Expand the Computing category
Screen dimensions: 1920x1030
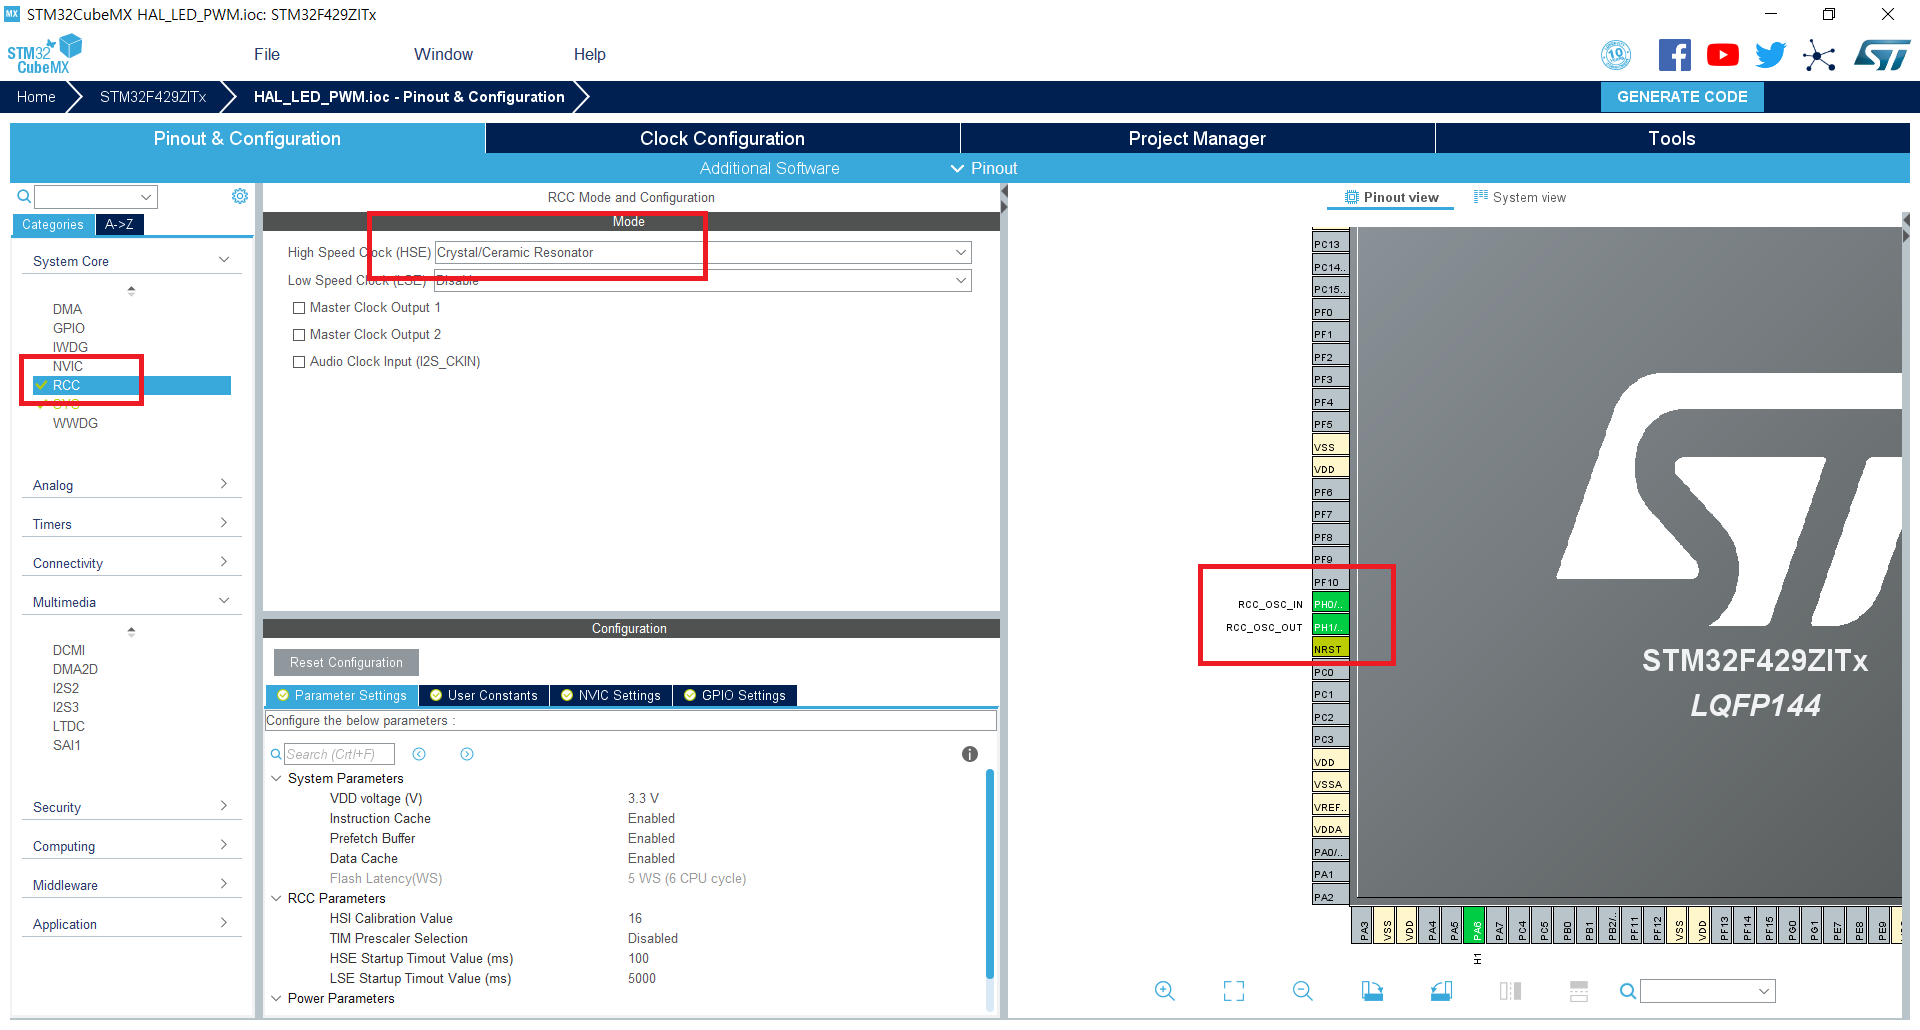(131, 845)
